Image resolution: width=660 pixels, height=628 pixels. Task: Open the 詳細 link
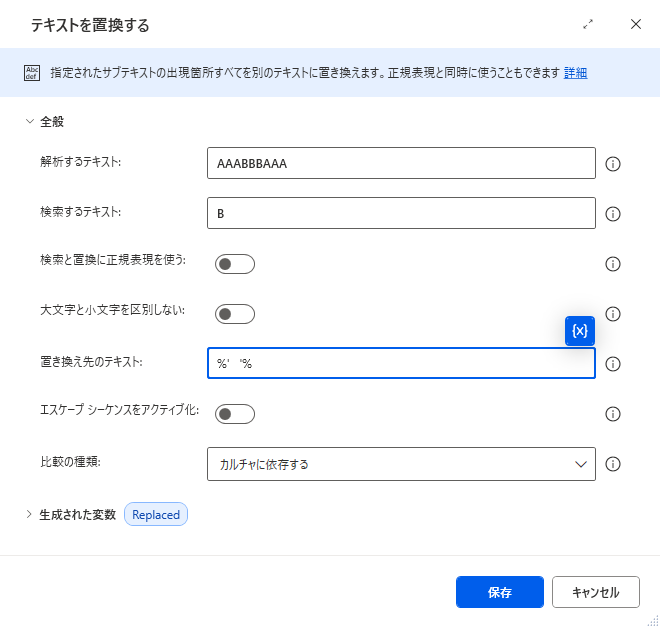575,73
